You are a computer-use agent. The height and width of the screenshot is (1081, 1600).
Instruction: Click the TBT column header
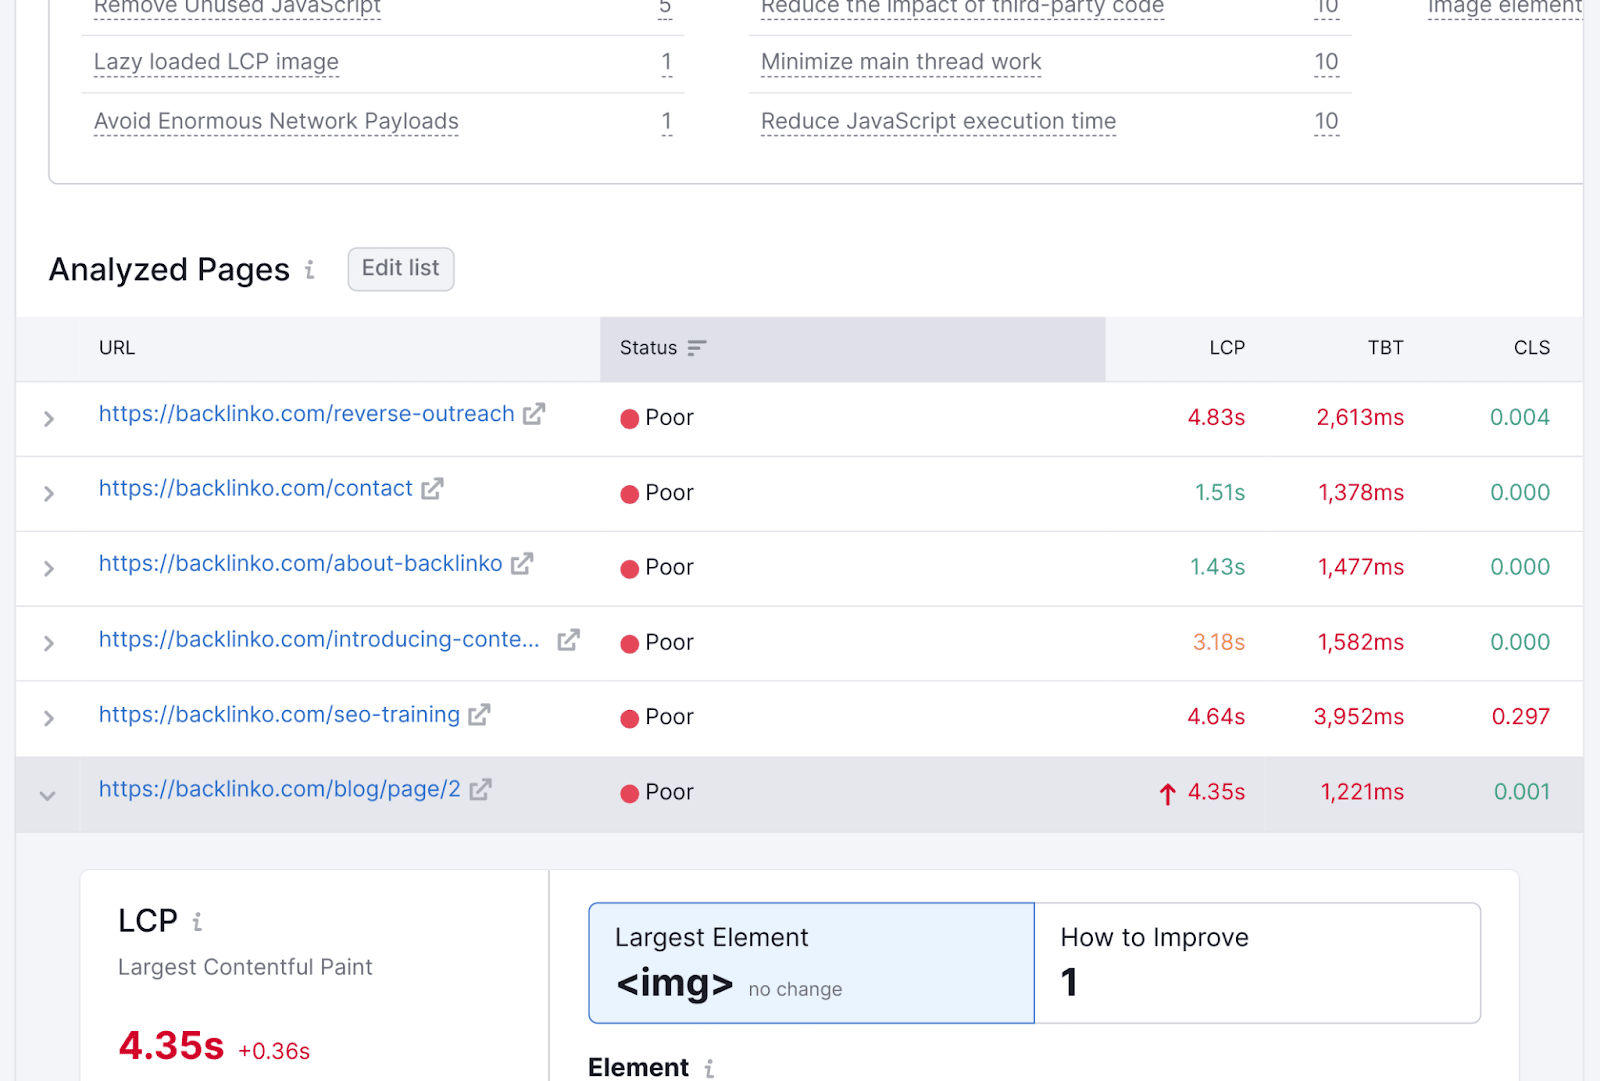coord(1385,348)
